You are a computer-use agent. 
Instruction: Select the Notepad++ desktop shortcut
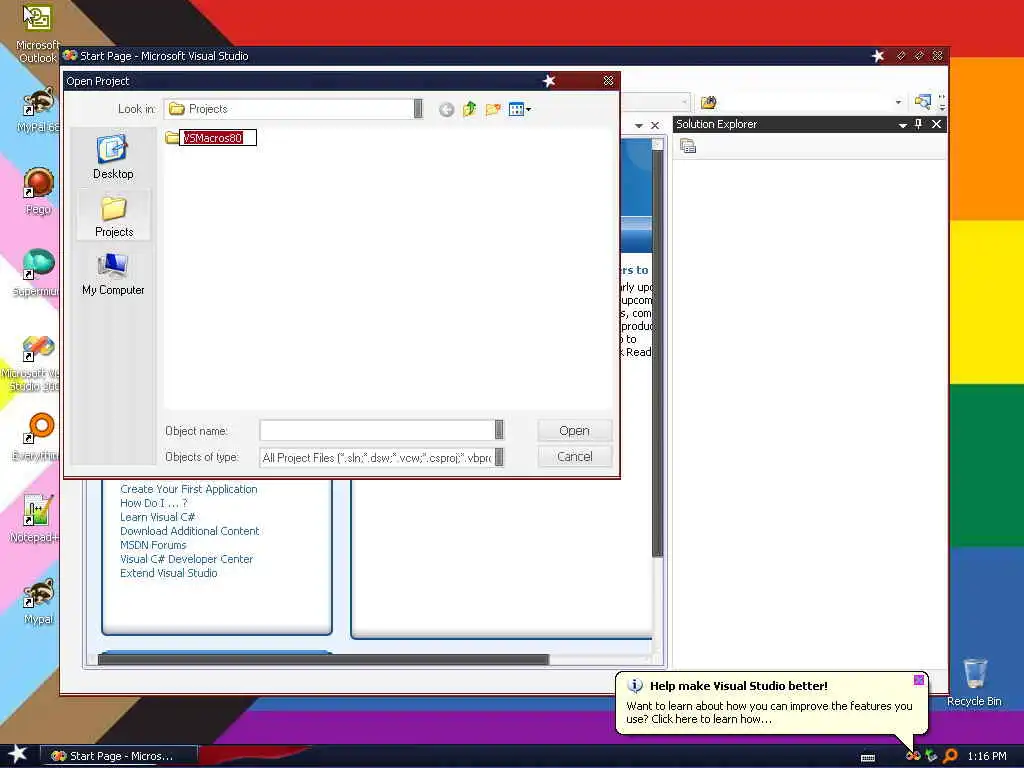click(x=35, y=519)
